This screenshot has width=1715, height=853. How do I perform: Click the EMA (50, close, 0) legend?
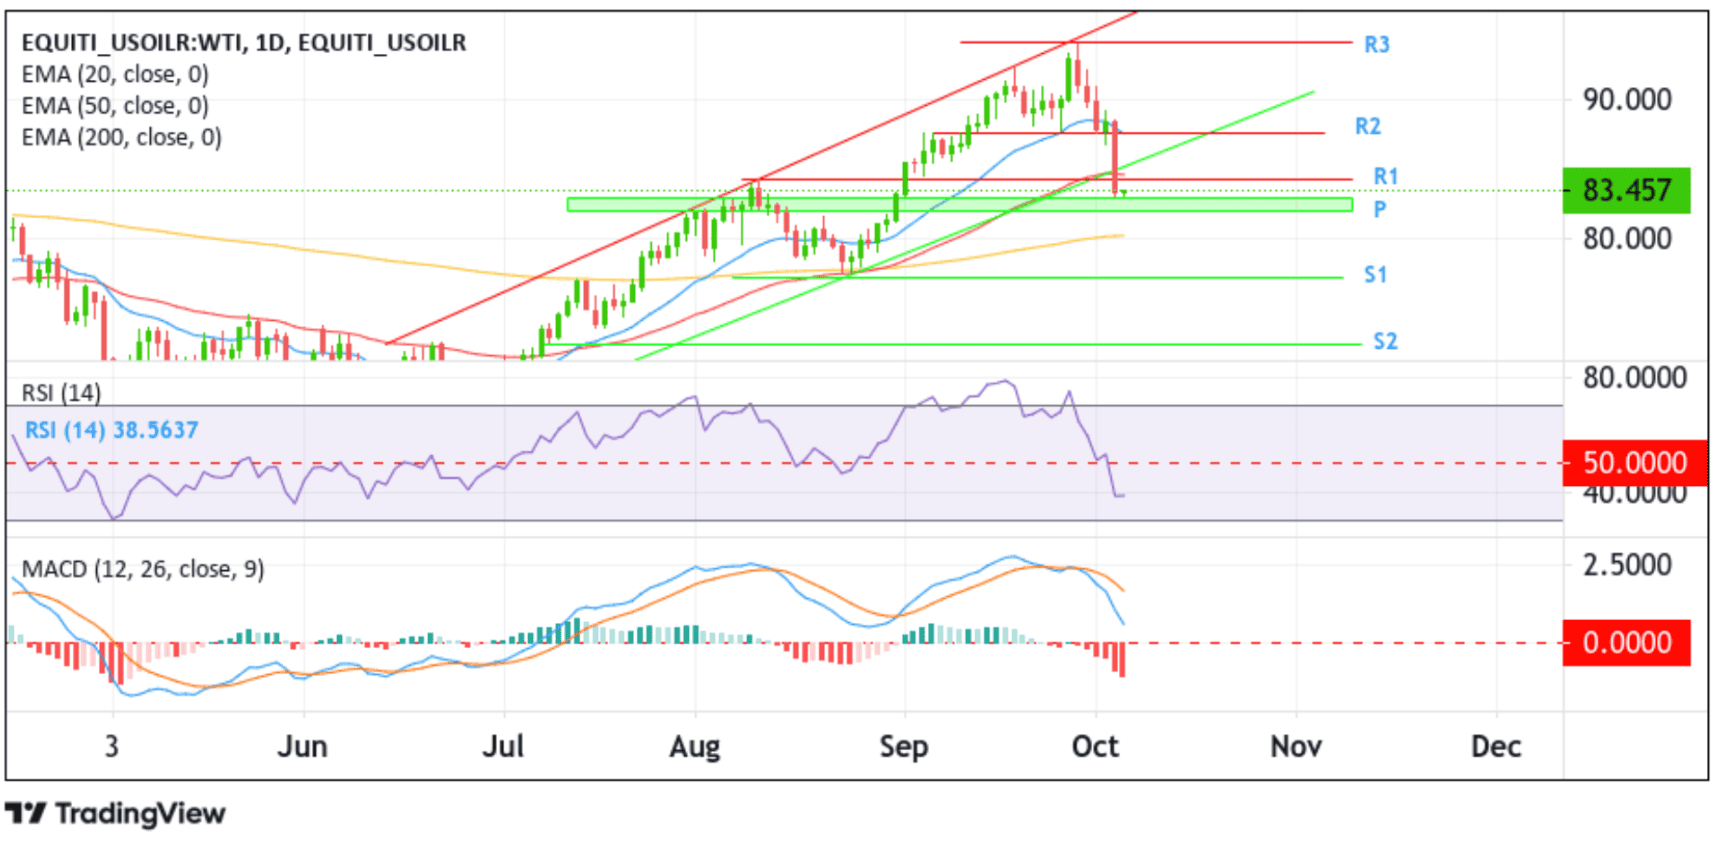click(x=115, y=106)
